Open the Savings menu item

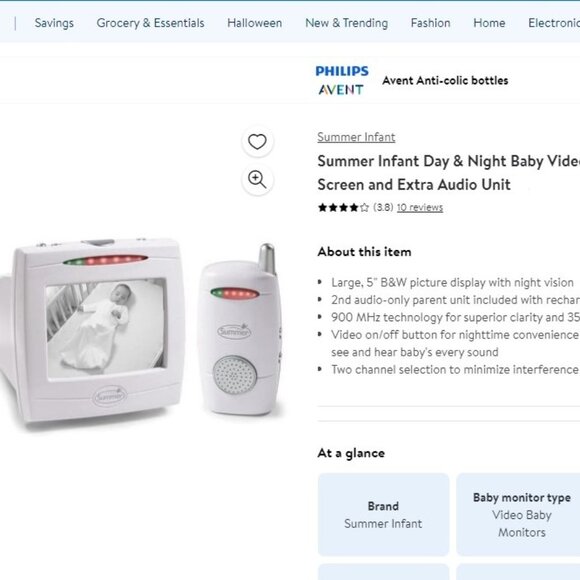tap(54, 23)
